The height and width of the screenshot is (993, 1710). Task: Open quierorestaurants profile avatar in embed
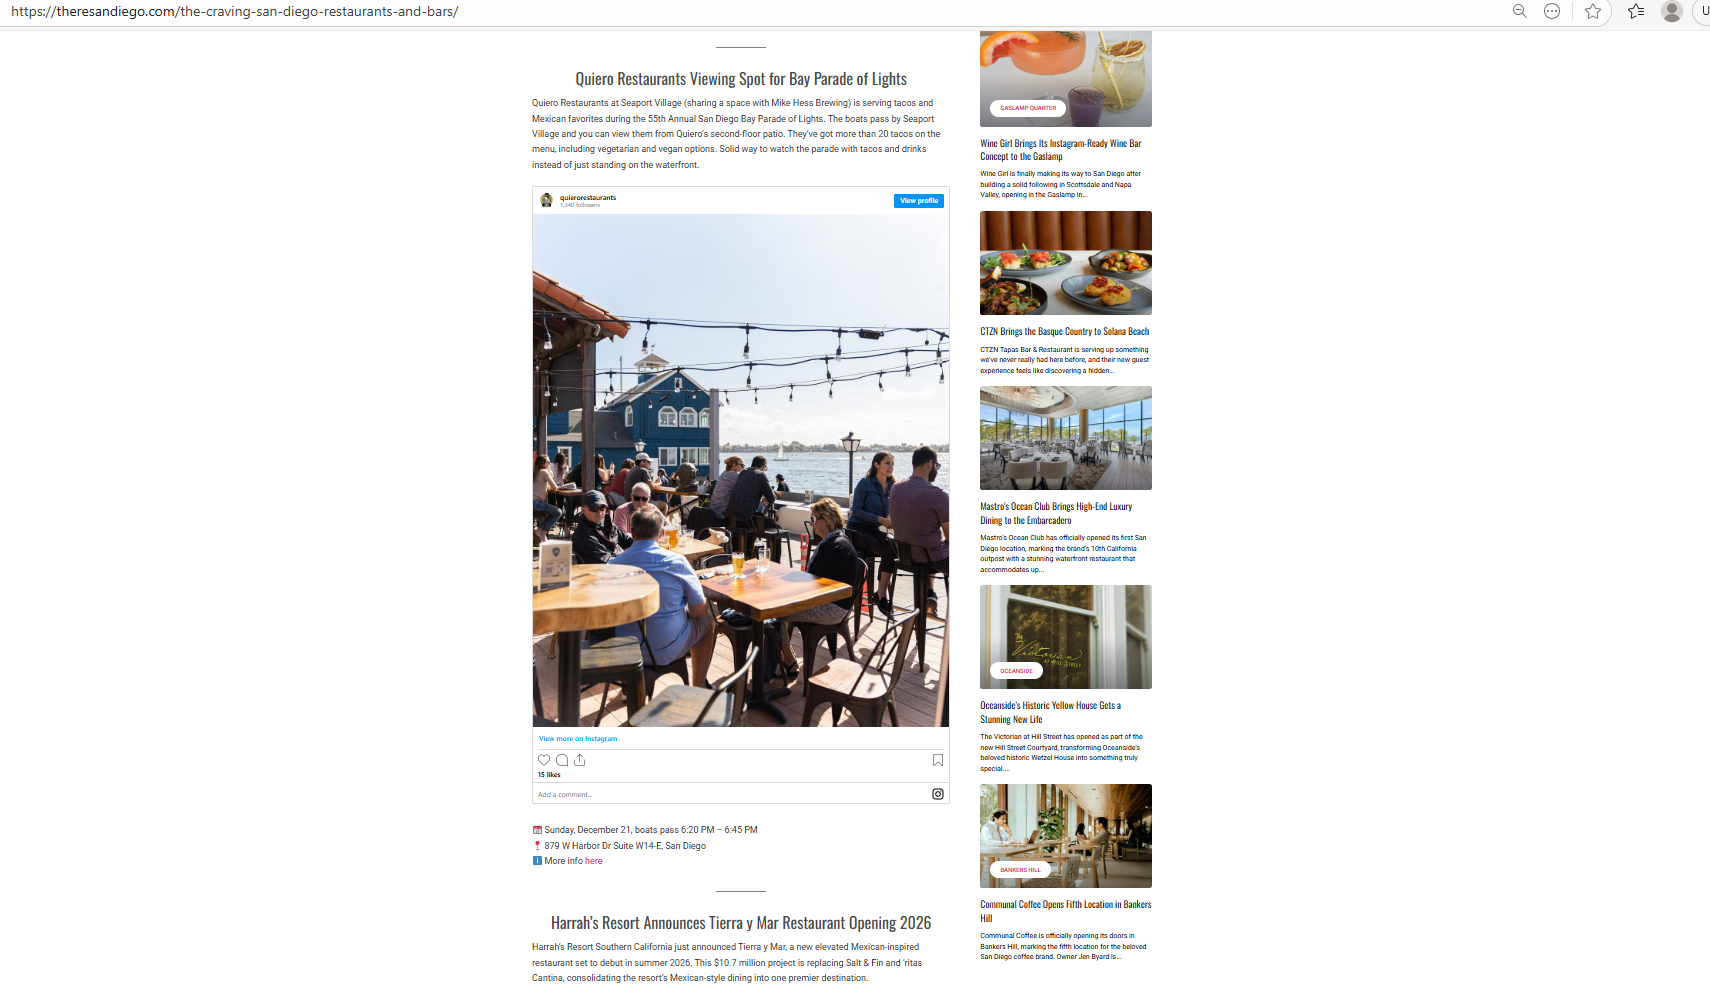(546, 200)
